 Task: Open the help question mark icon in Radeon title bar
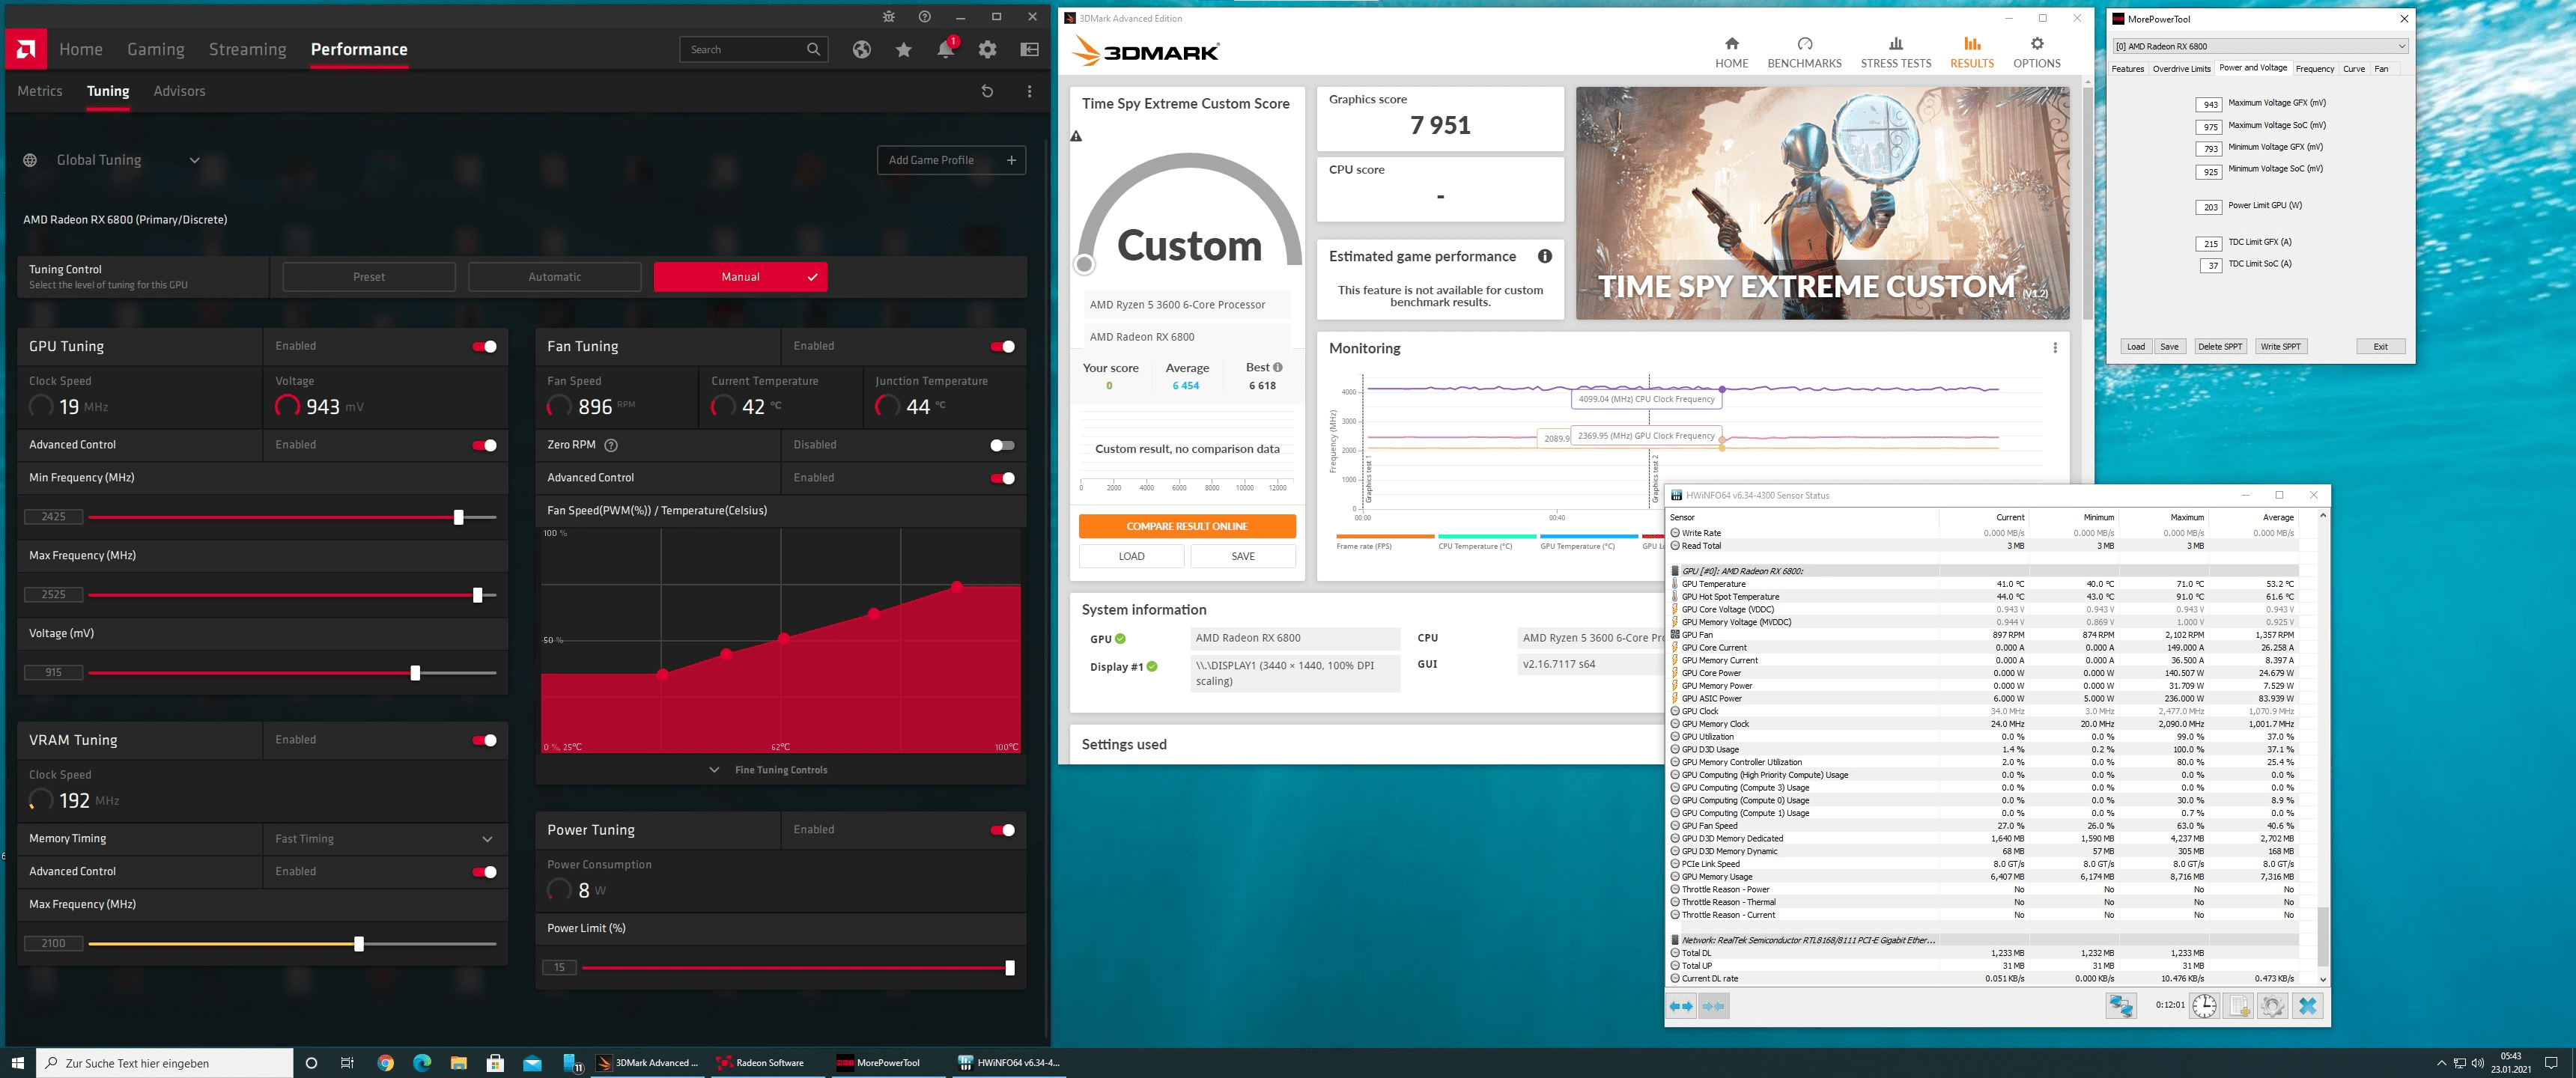point(924,17)
